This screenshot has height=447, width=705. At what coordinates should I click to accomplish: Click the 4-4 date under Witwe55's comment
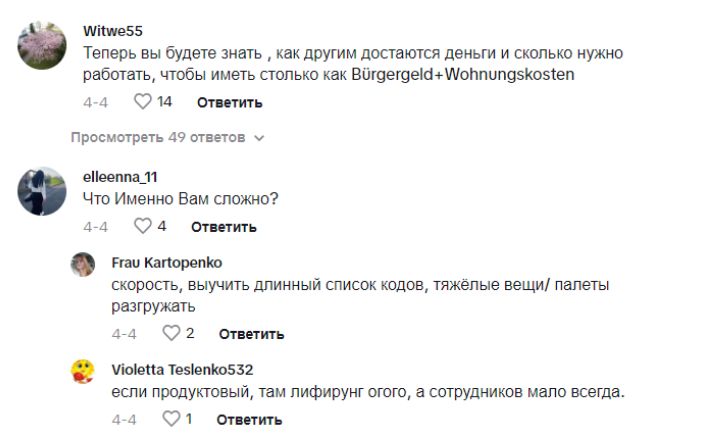click(x=96, y=102)
